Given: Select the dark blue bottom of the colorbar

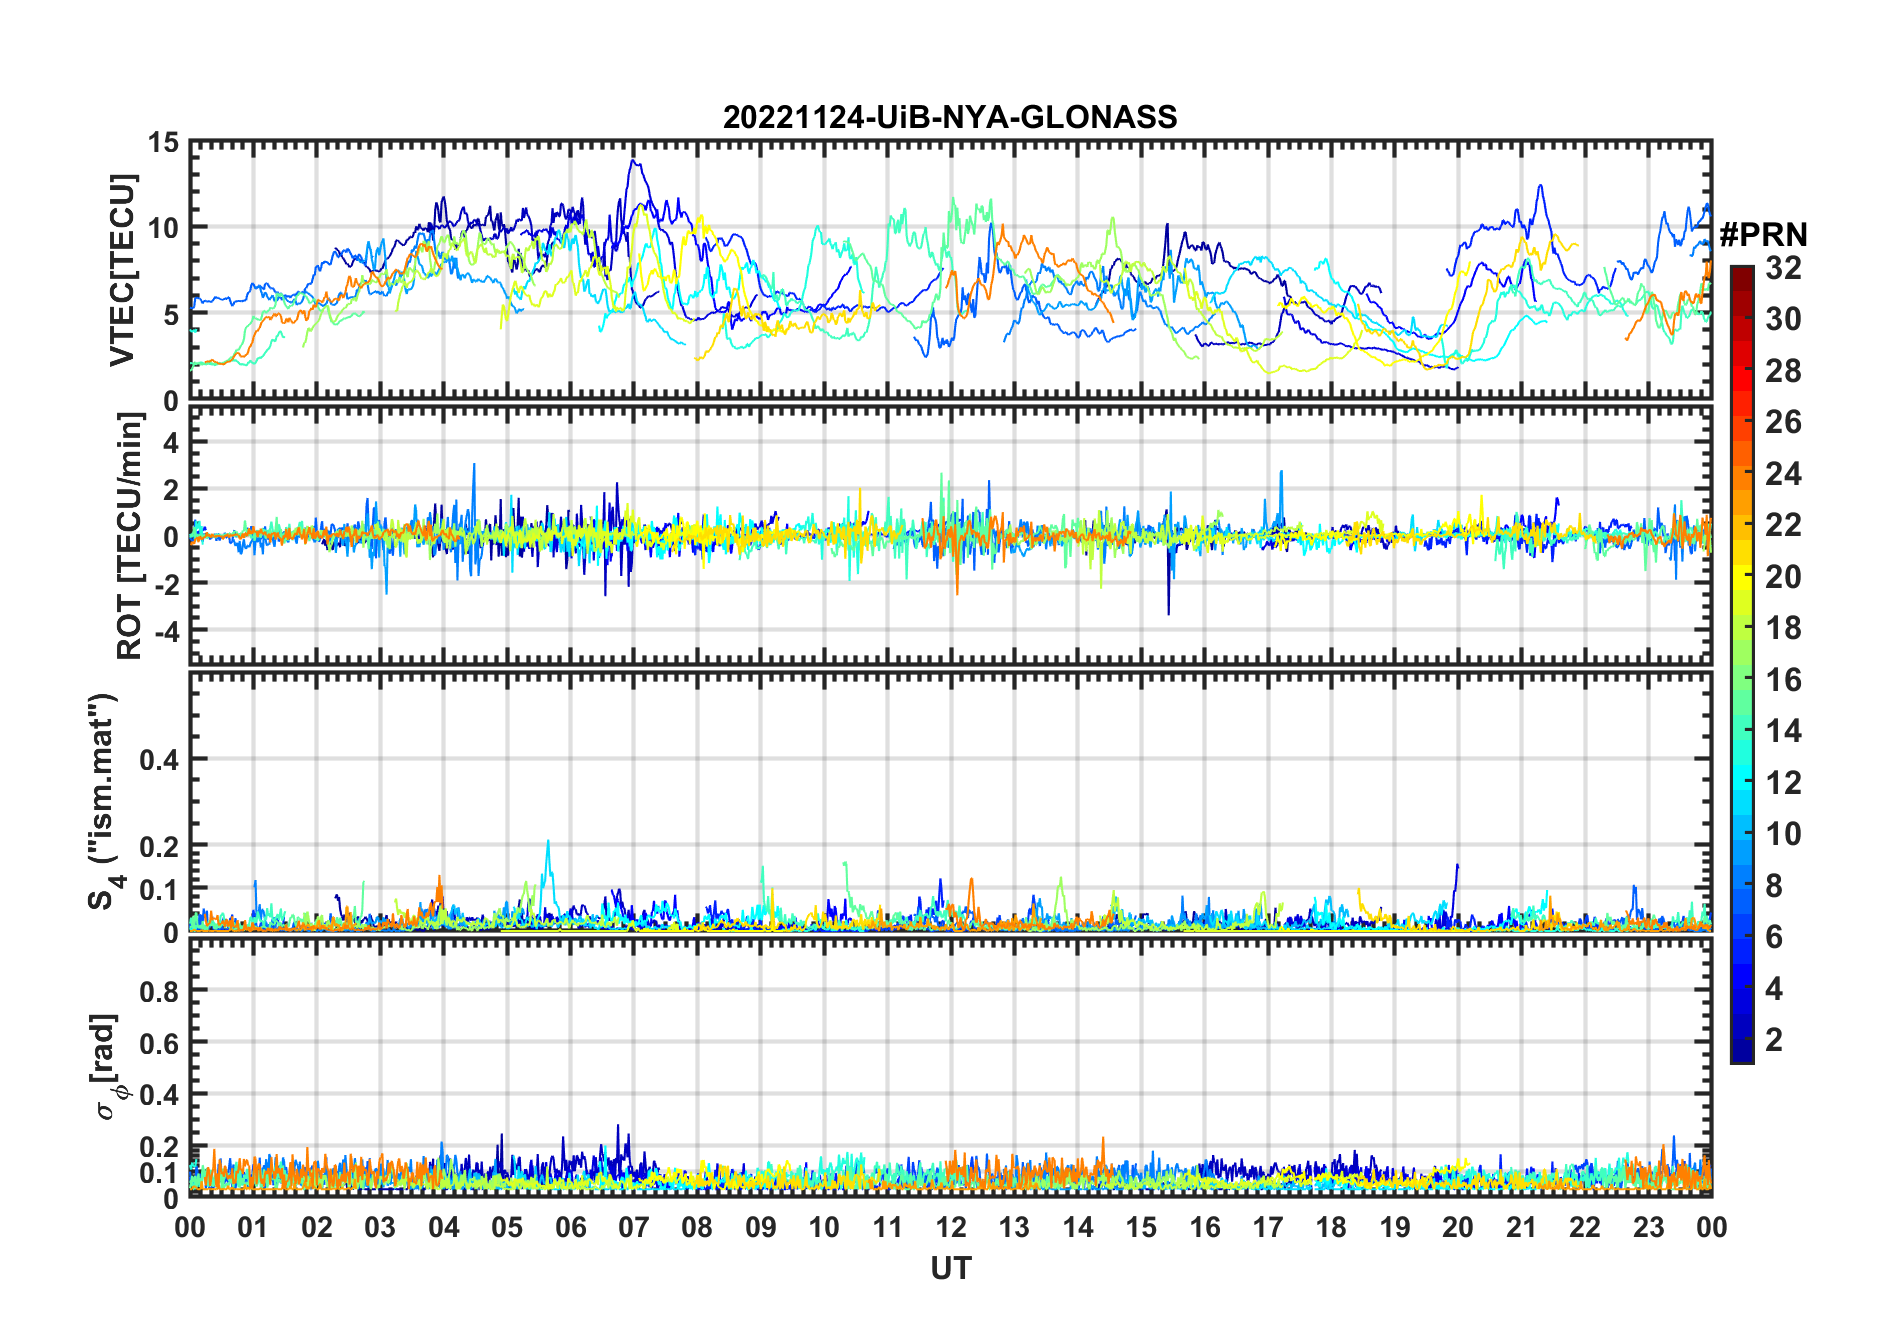Looking at the screenshot, I should pos(1742,1050).
